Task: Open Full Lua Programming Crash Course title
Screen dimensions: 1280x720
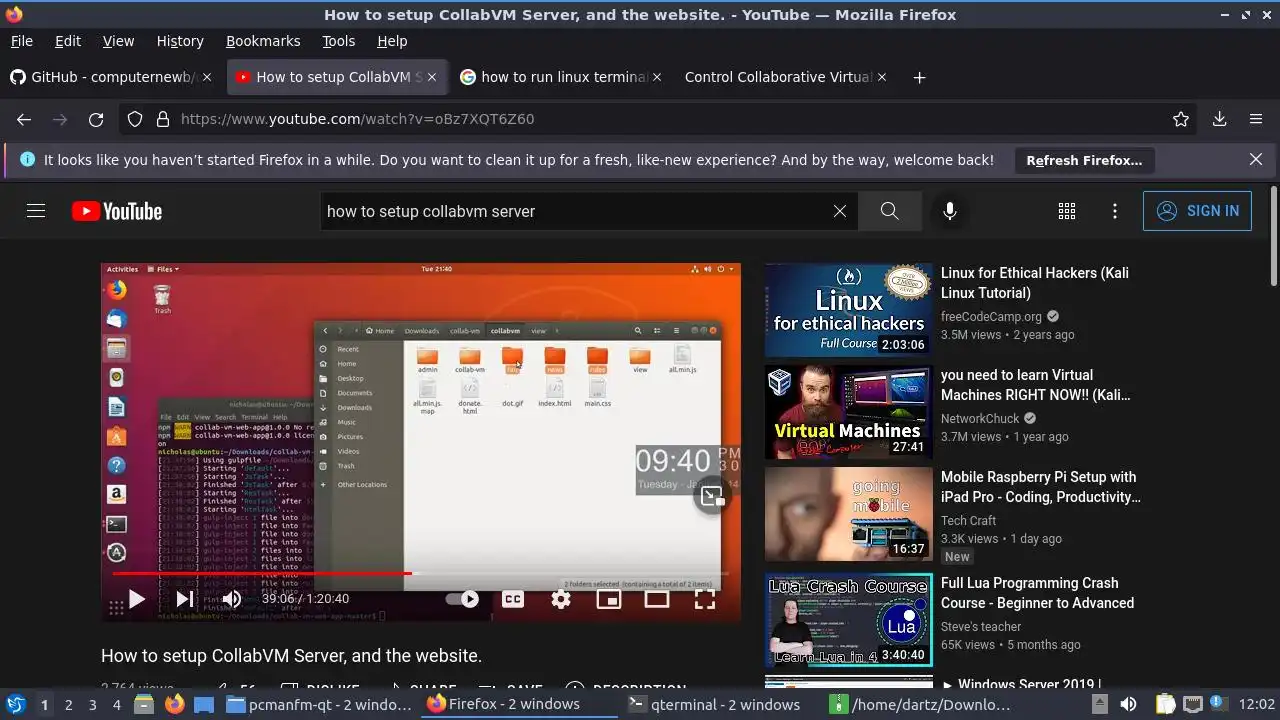Action: pos(1037,593)
